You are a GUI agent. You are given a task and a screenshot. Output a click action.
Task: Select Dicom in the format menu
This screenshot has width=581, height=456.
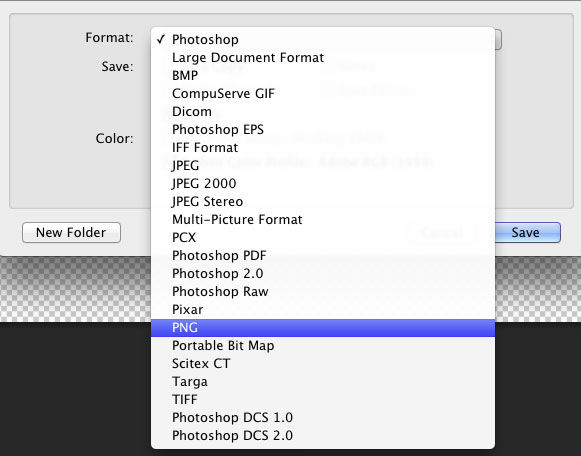point(323,111)
